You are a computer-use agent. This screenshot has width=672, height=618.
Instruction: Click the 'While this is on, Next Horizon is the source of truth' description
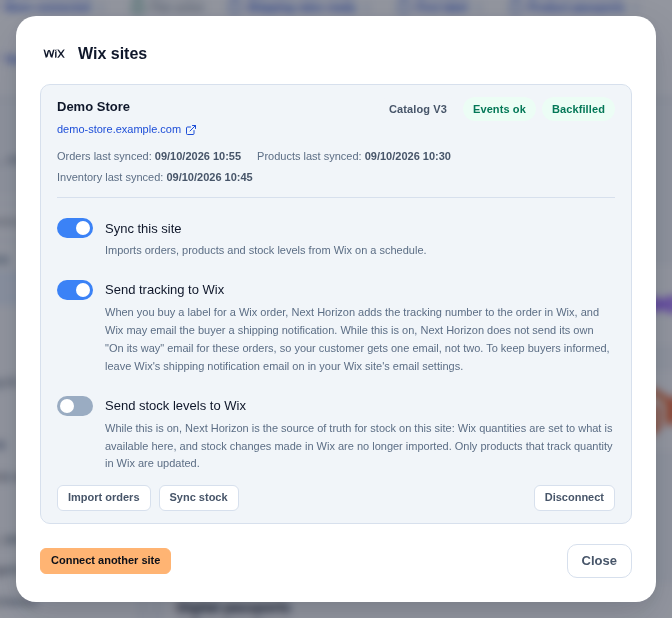click(x=359, y=446)
